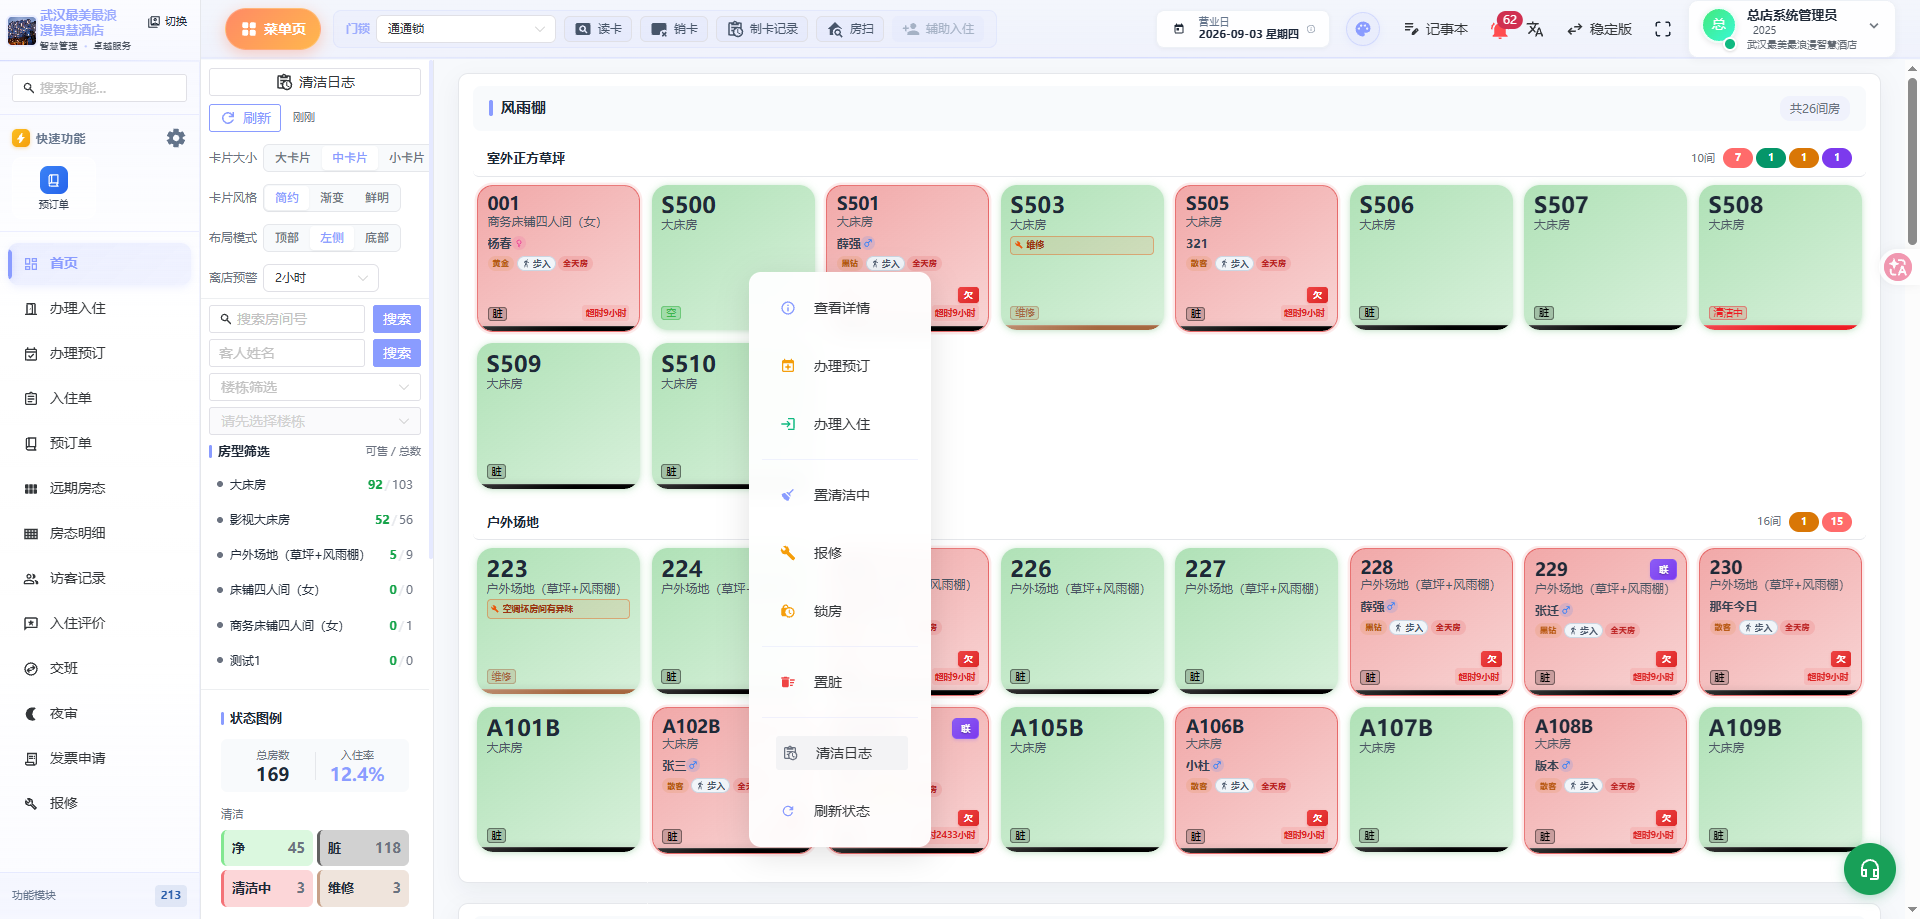The height and width of the screenshot is (919, 1920).
Task: Click the red 脏 118 status legend
Action: [x=363, y=848]
